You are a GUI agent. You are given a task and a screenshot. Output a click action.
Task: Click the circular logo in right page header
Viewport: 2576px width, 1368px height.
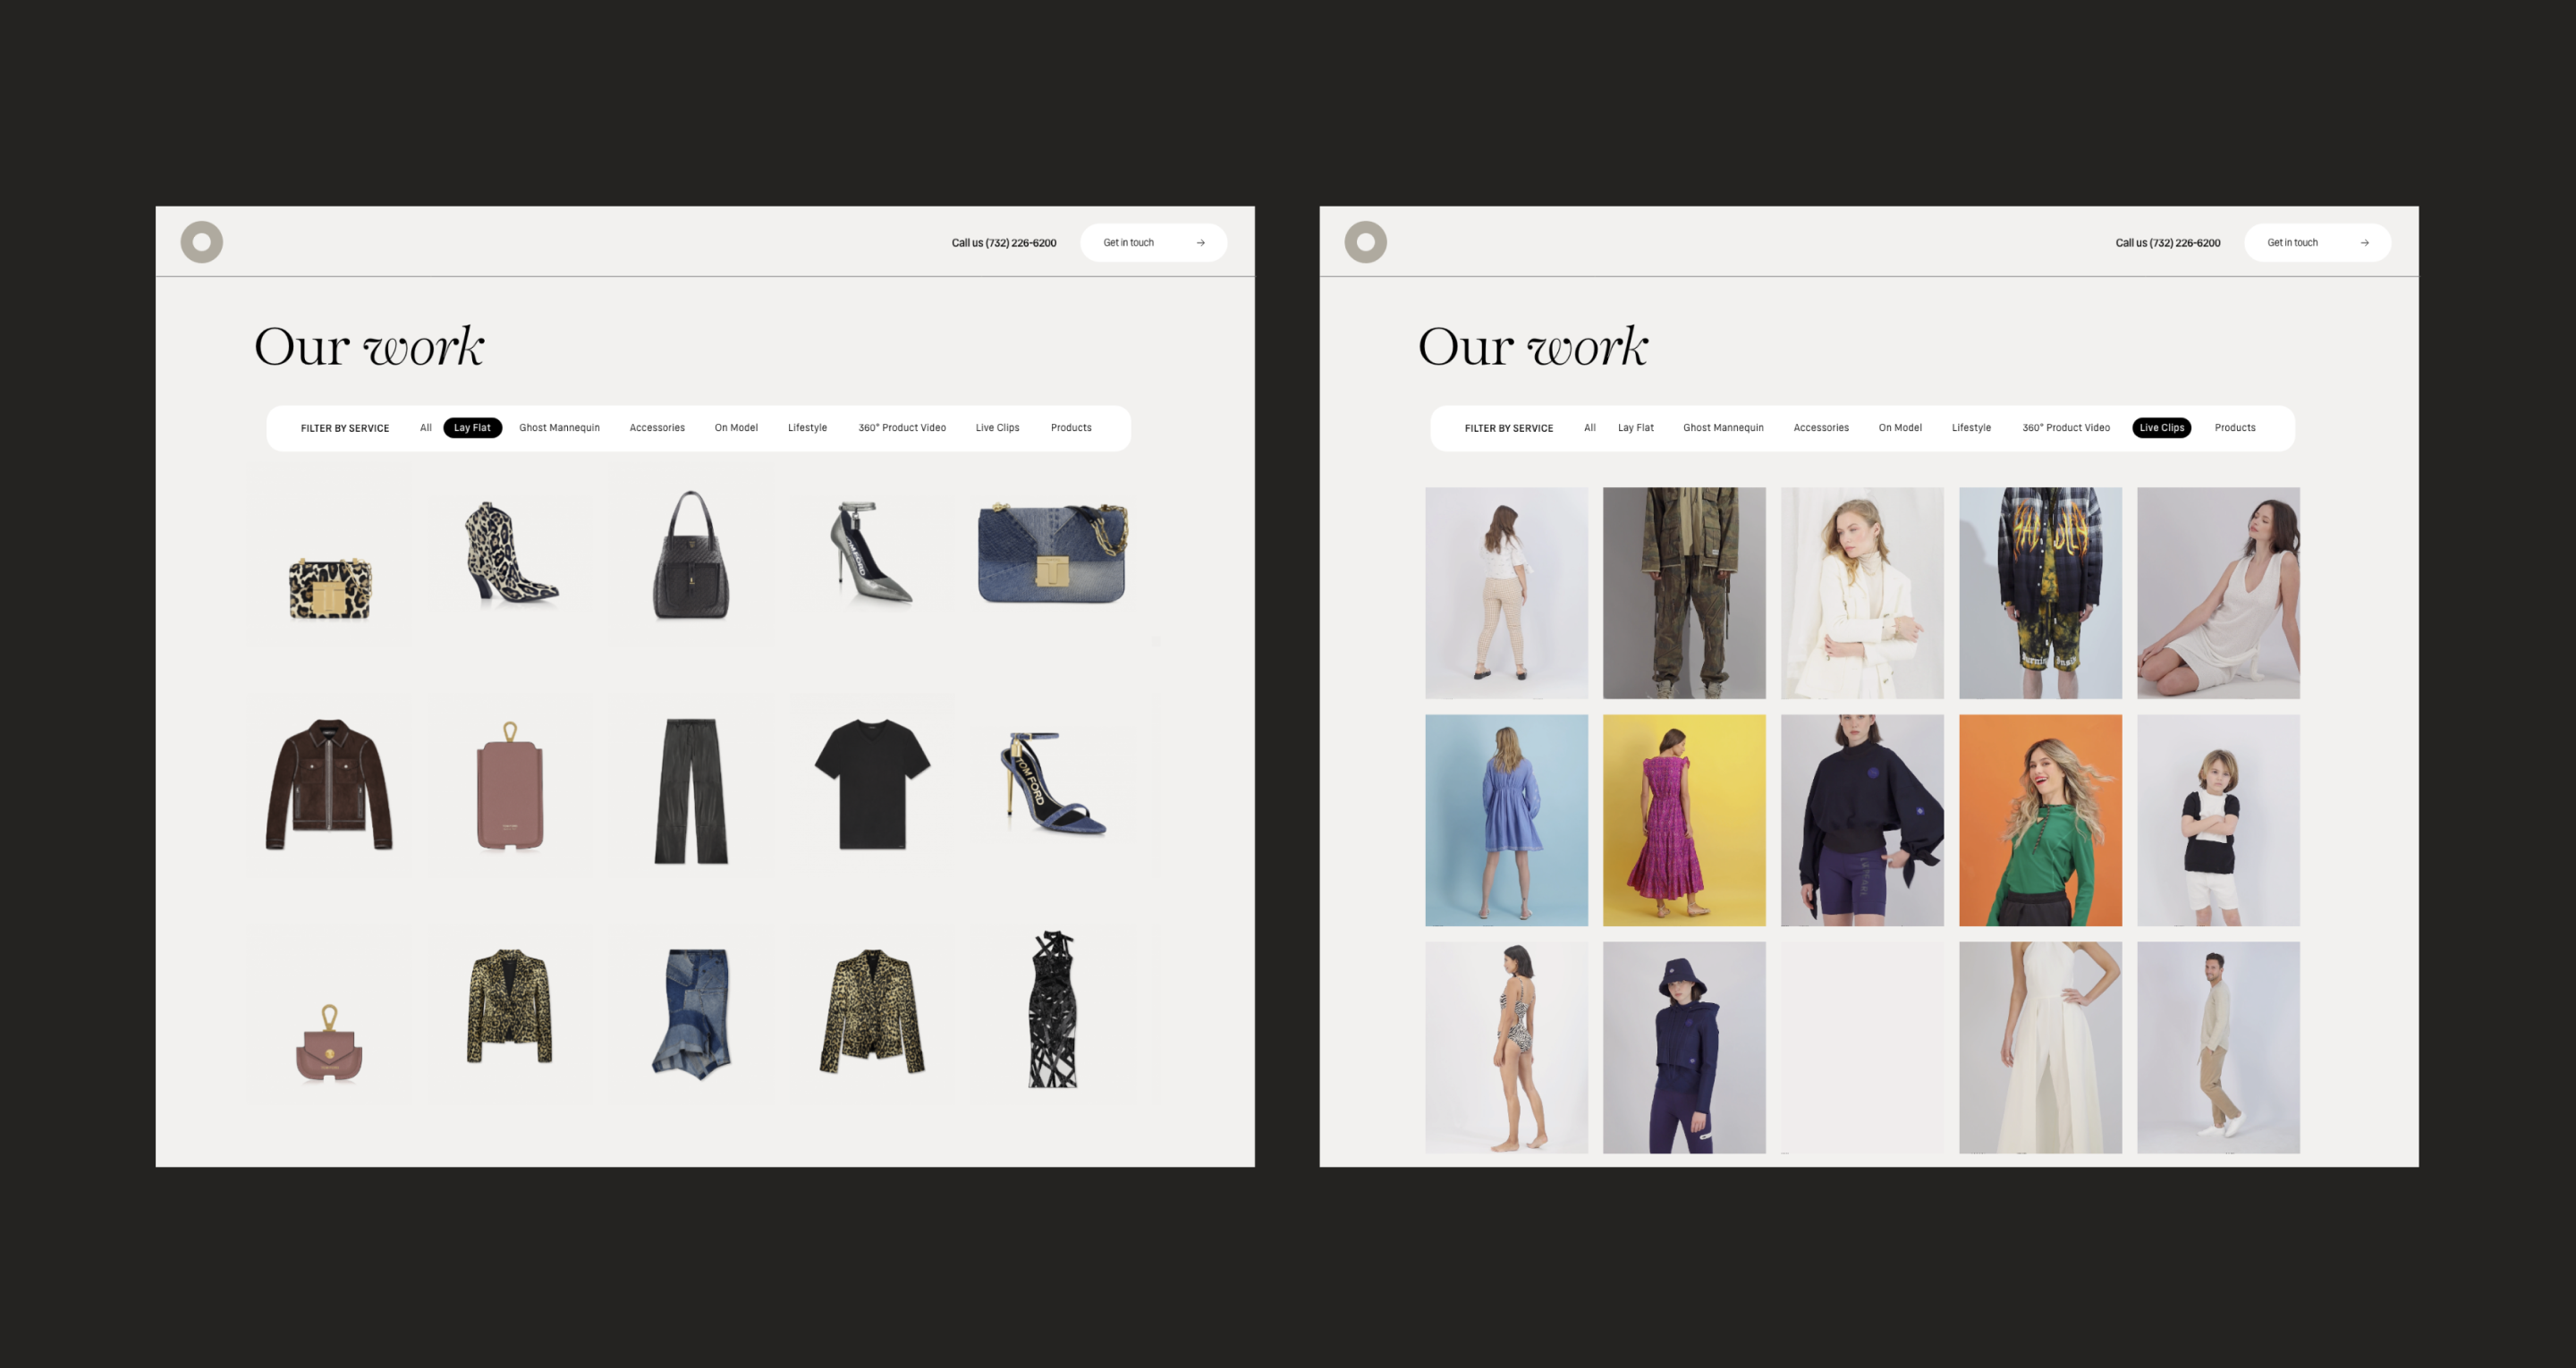1365,242
